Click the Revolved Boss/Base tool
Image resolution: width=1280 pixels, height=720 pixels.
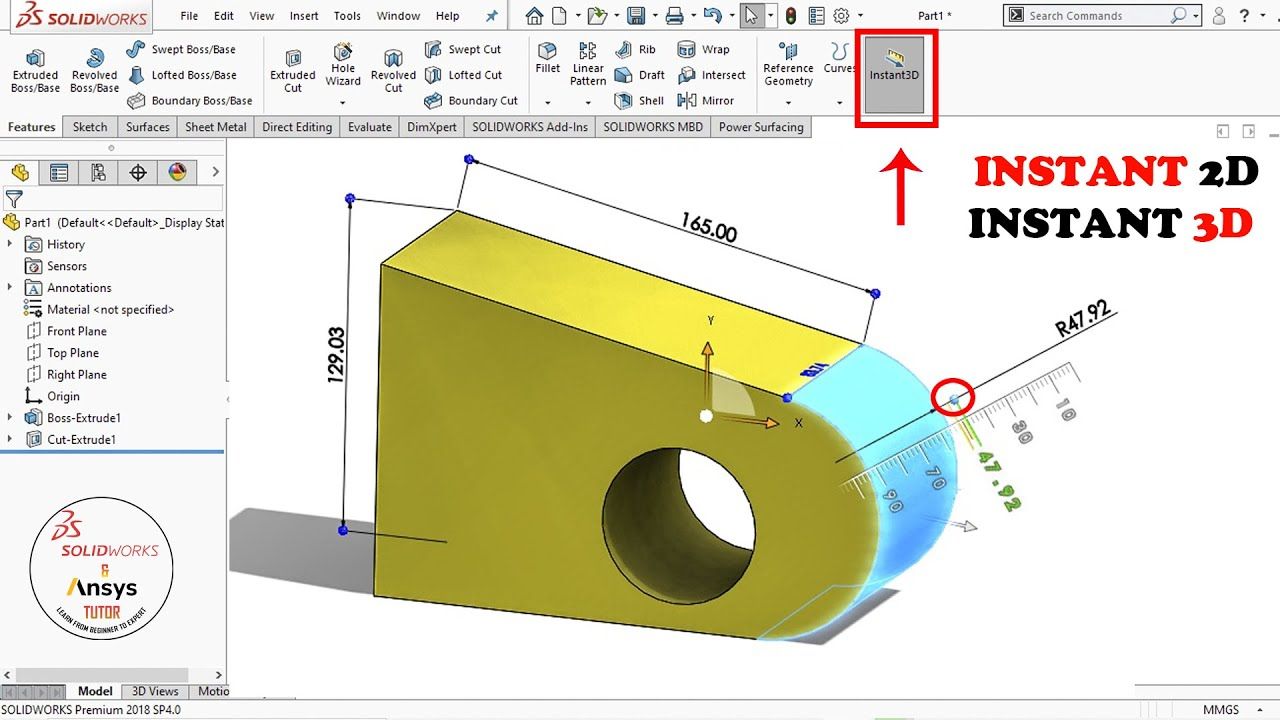[94, 70]
